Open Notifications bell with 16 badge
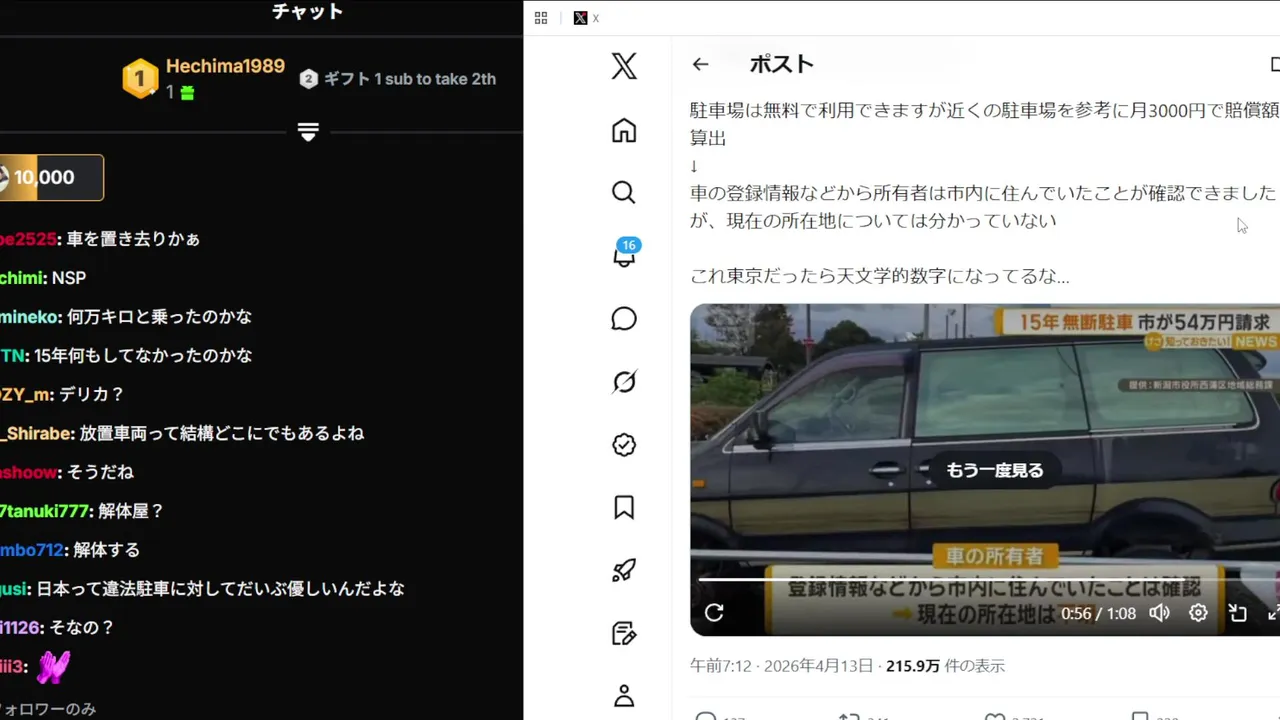Image resolution: width=1280 pixels, height=720 pixels. [x=624, y=255]
